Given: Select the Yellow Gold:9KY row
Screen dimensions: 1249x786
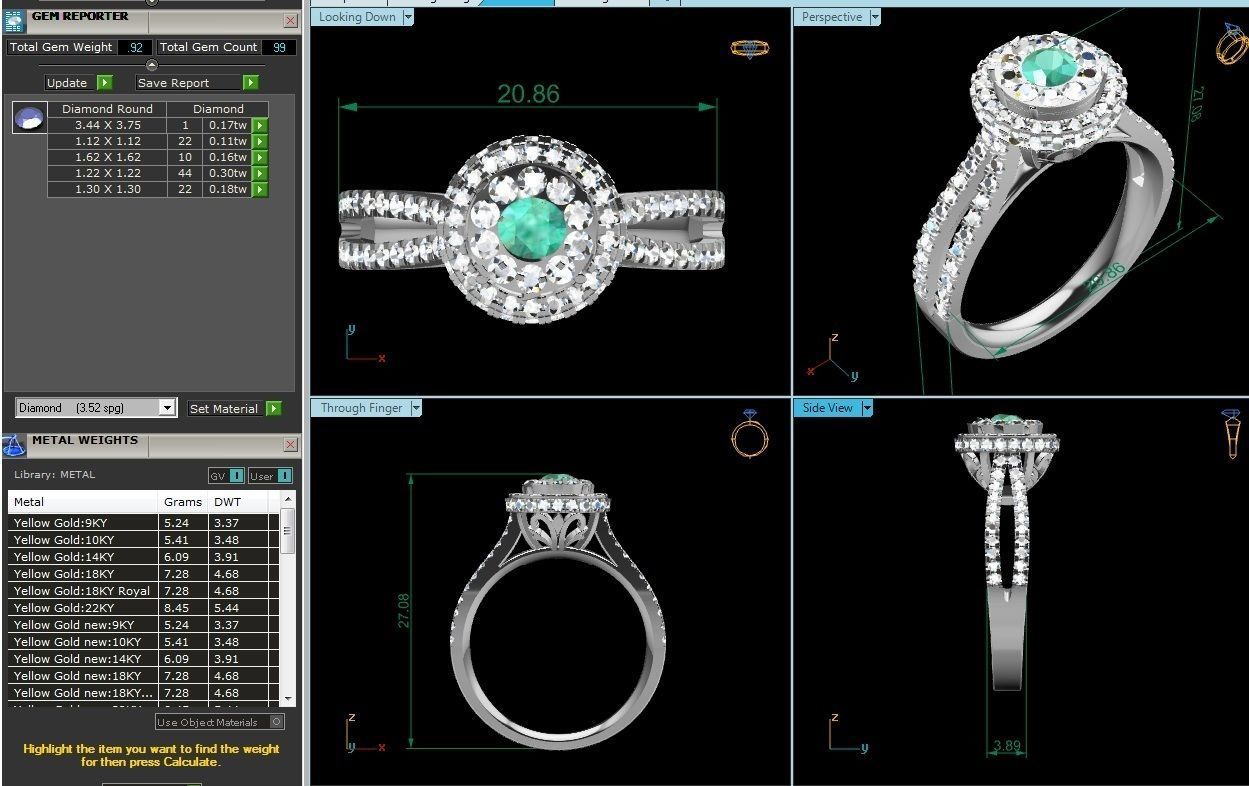Looking at the screenshot, I should click(144, 523).
